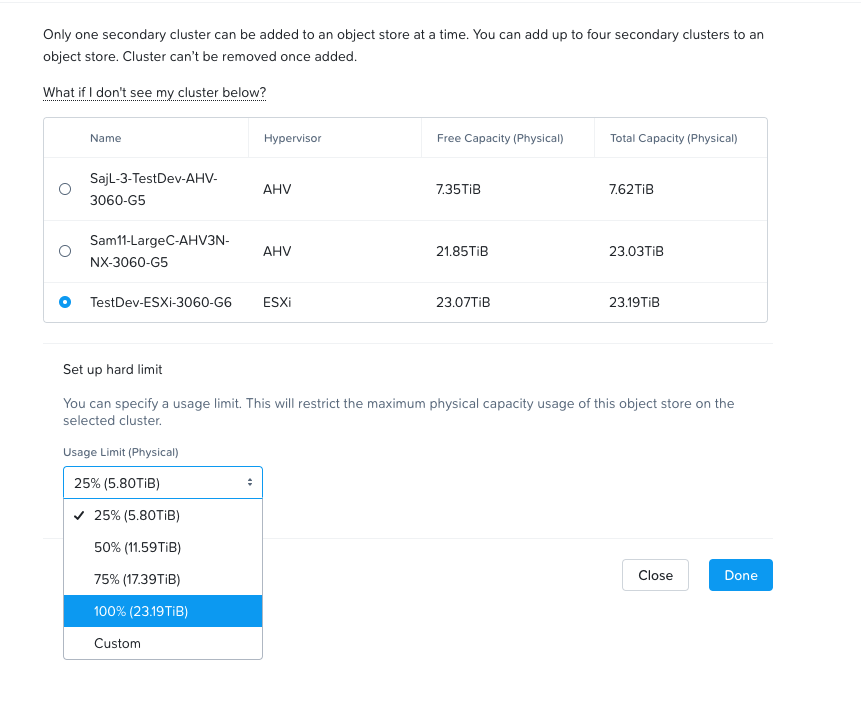Viewport: 861px width, 715px height.
Task: Click the ESXi hypervisor cell
Action: (277, 302)
